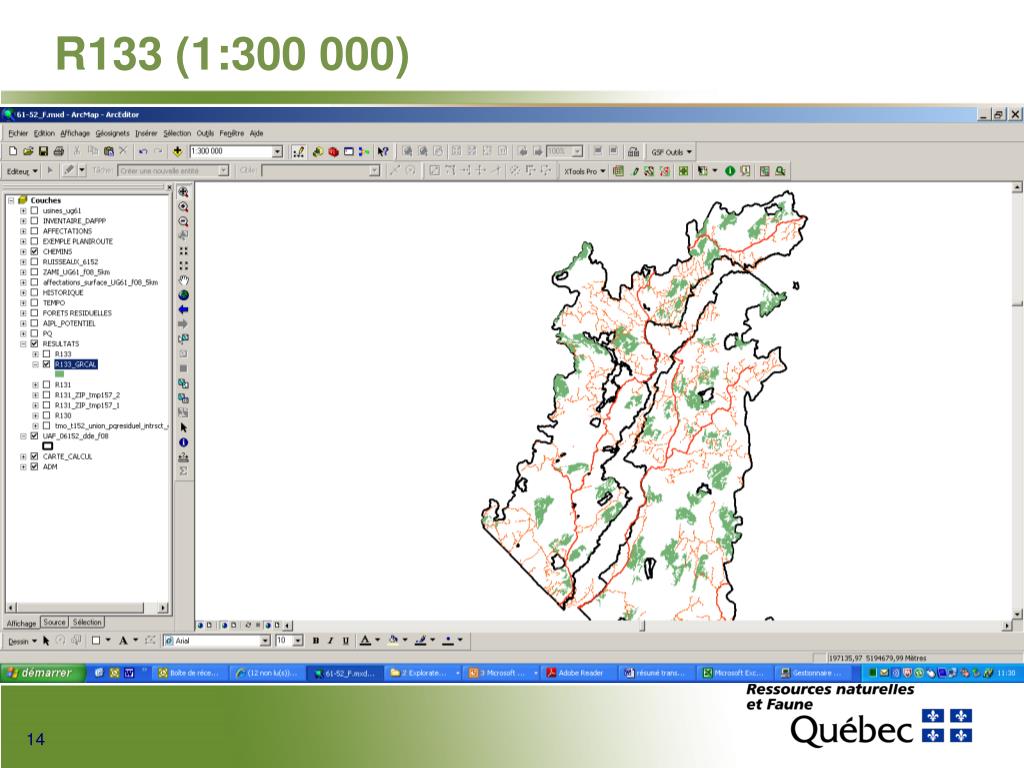
Task: Collapse the RESULTATS group
Action: point(24,344)
